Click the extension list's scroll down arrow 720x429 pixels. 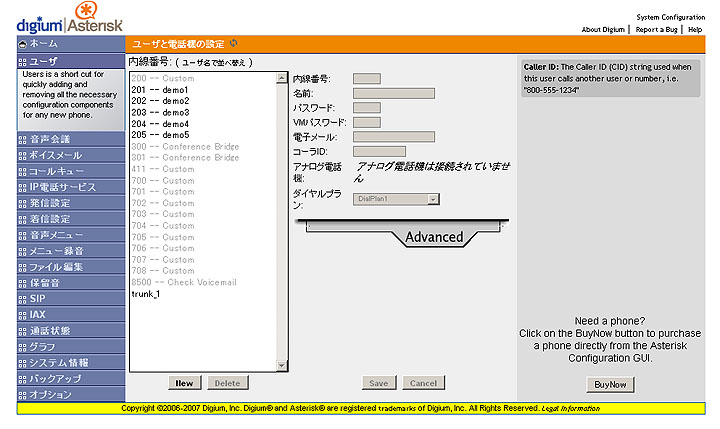pos(282,367)
